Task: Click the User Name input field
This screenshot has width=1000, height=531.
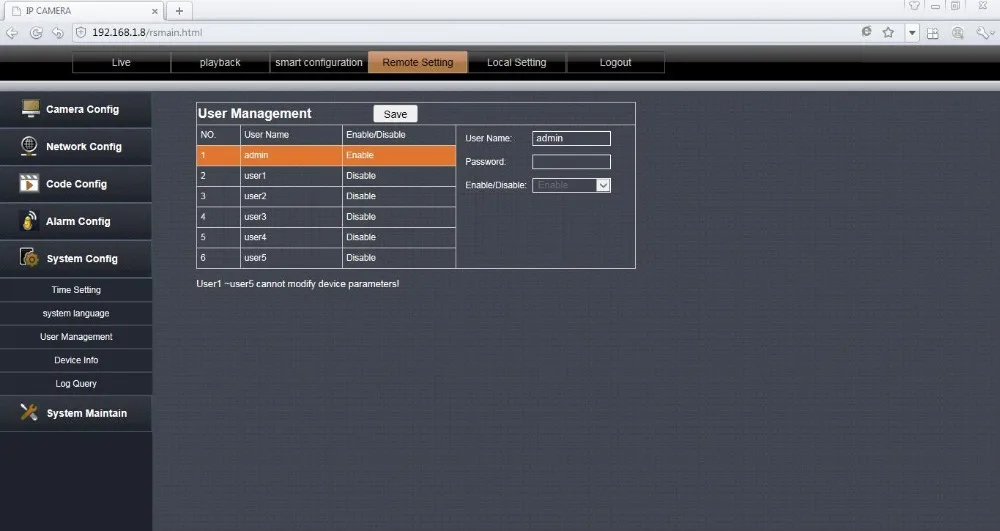Action: point(571,138)
